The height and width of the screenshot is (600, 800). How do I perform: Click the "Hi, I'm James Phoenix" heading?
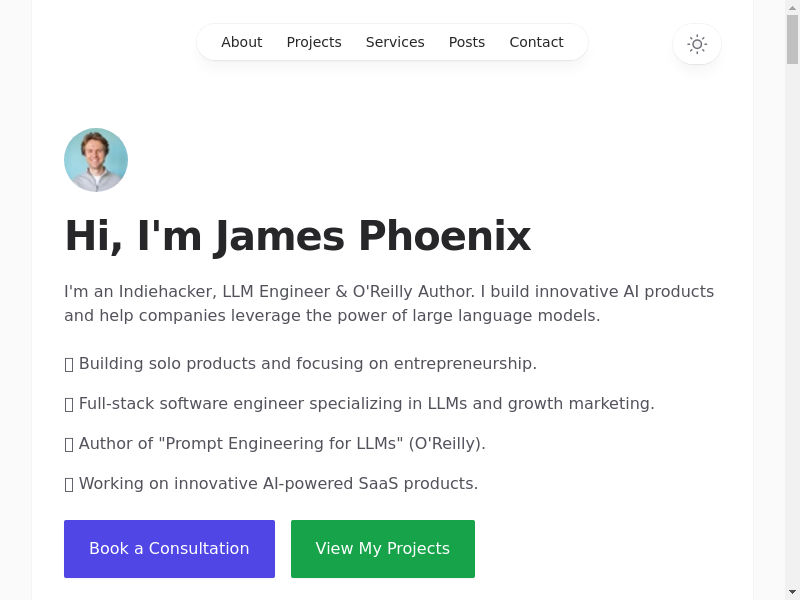pos(297,236)
